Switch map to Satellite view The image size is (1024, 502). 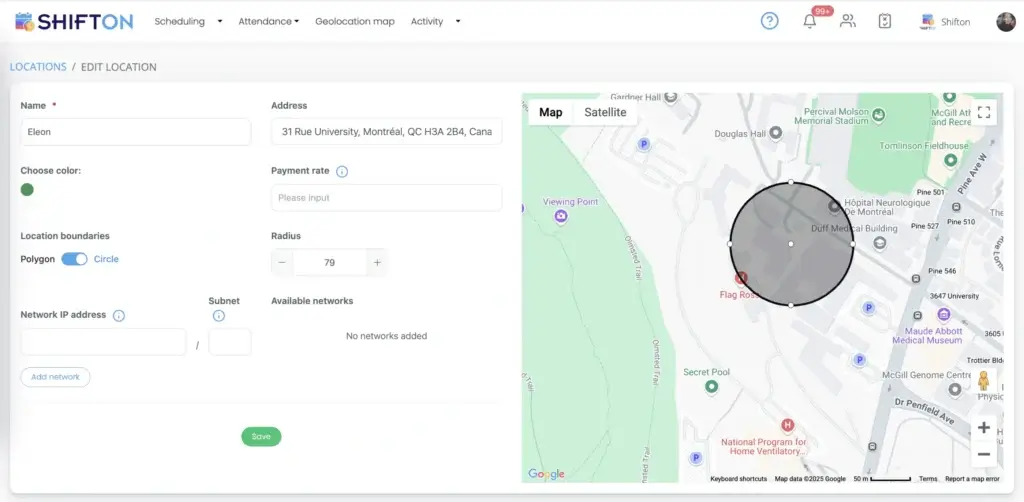pos(605,113)
